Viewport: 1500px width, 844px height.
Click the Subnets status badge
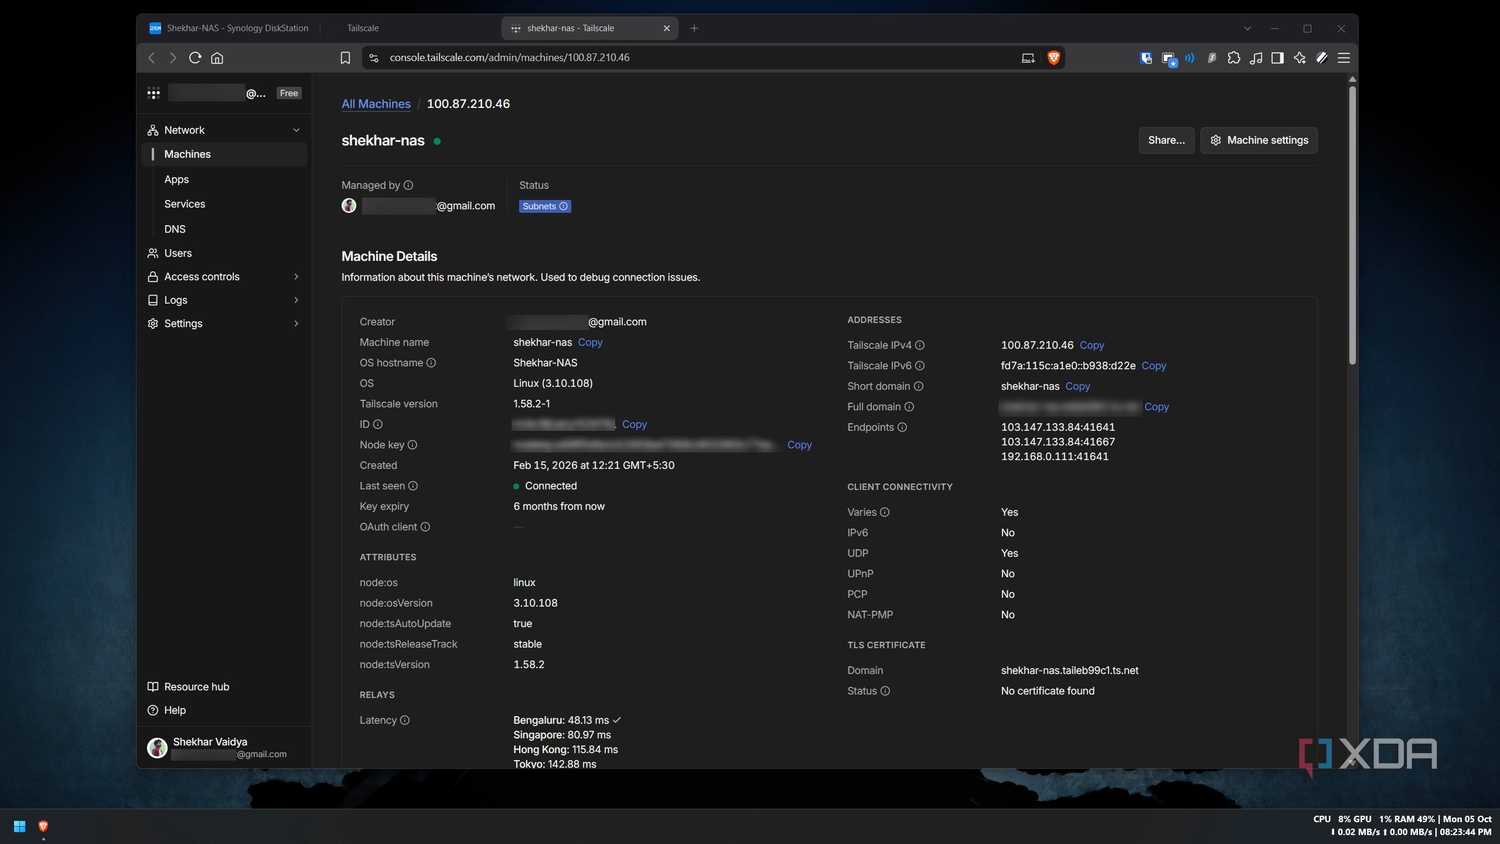pyautogui.click(x=545, y=206)
